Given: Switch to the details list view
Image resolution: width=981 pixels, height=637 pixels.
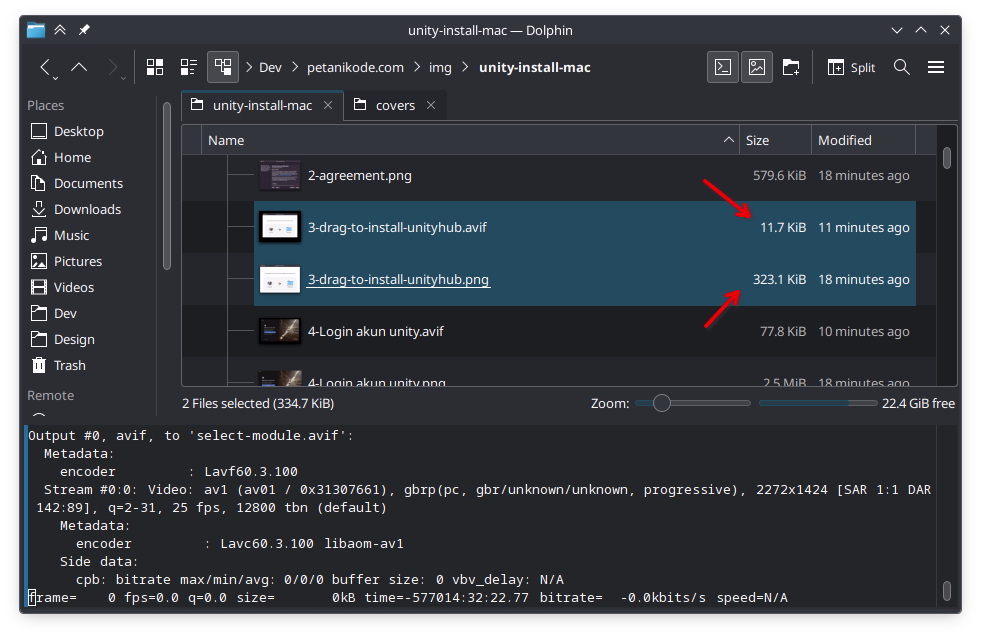Looking at the screenshot, I should (188, 67).
